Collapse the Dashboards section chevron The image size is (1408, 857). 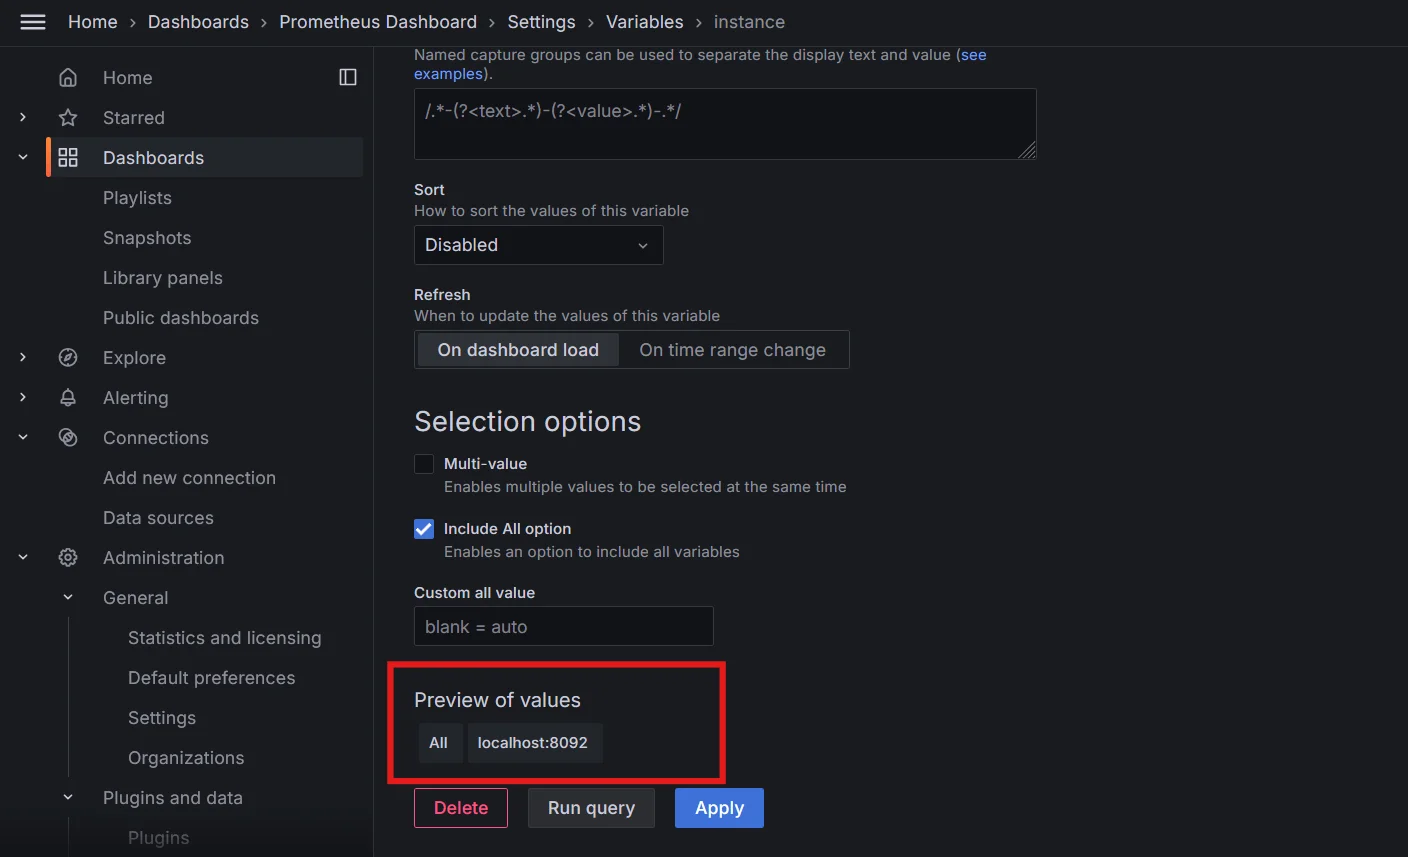pos(23,158)
